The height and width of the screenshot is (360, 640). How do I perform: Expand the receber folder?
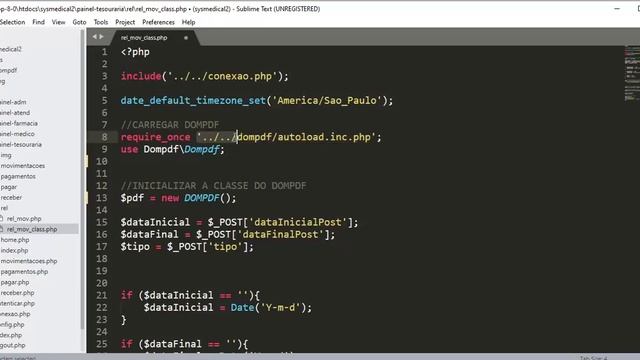[x=11, y=198]
